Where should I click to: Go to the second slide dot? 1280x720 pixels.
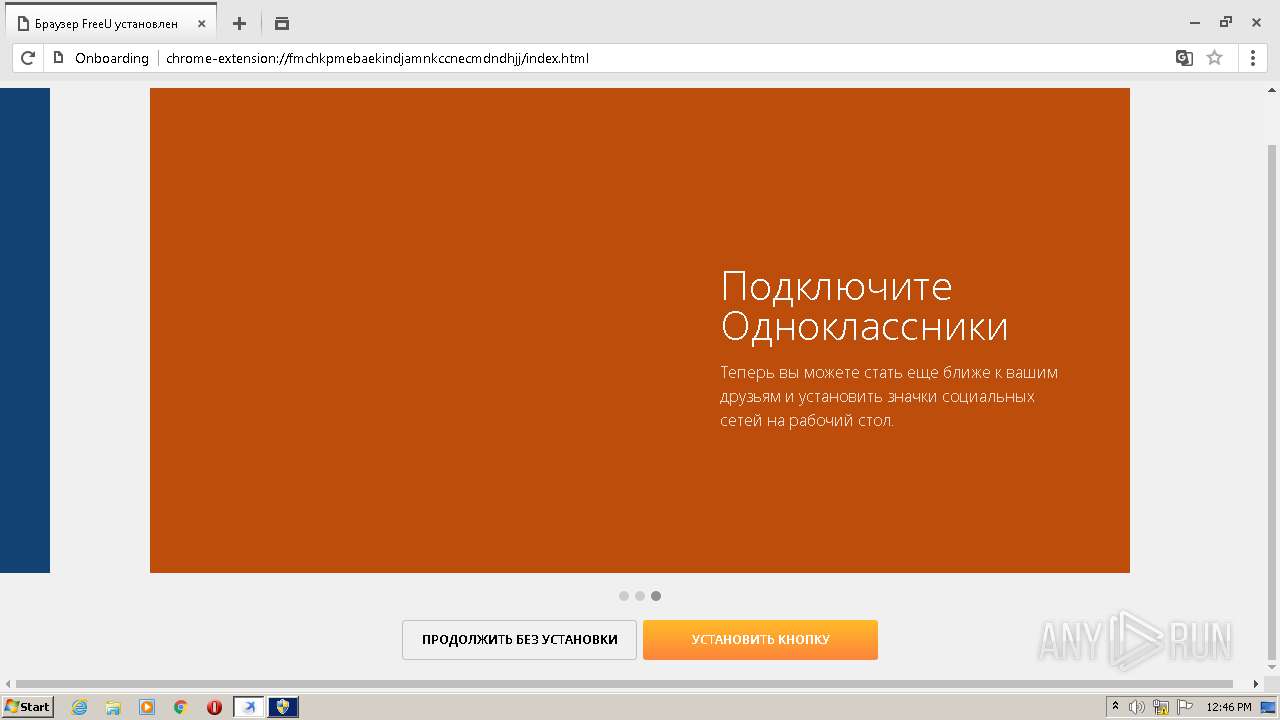[640, 596]
